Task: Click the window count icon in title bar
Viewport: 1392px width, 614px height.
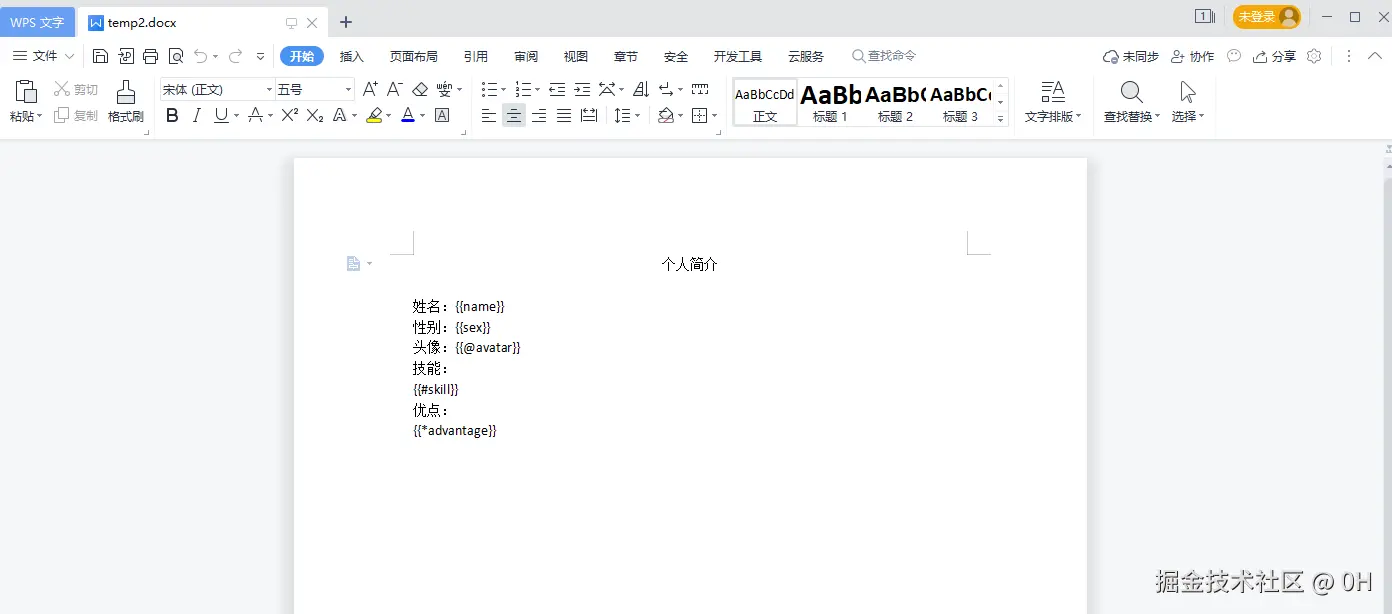Action: (1204, 17)
